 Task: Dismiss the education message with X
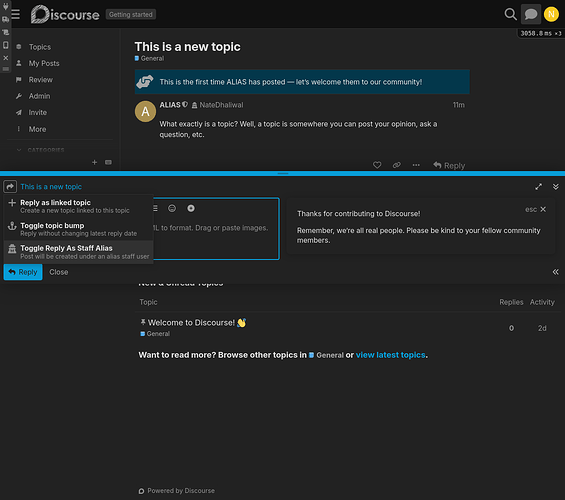543,209
